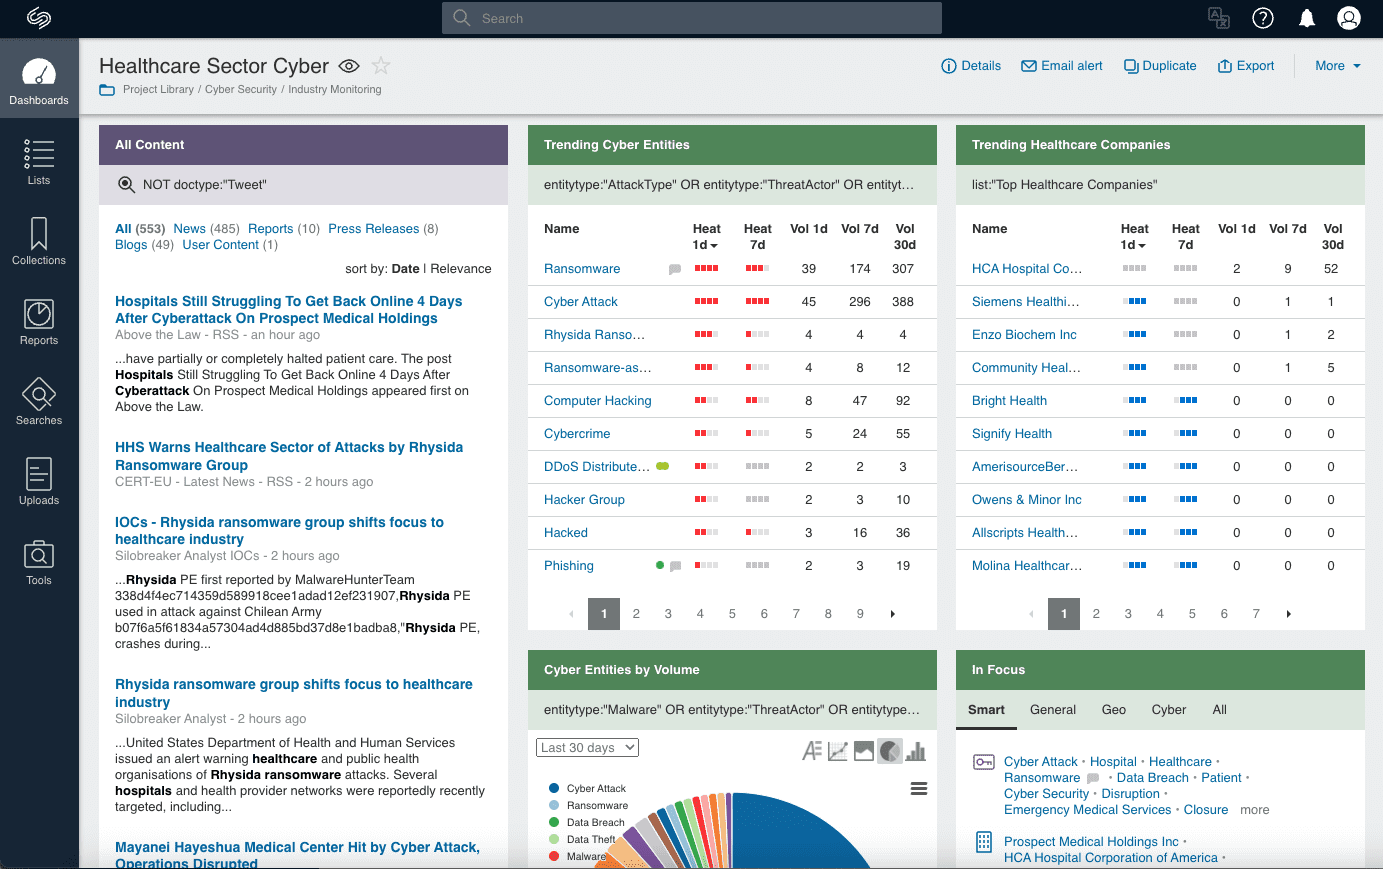
Task: Switch to the Cyber tab in In Focus
Action: [x=1169, y=710]
